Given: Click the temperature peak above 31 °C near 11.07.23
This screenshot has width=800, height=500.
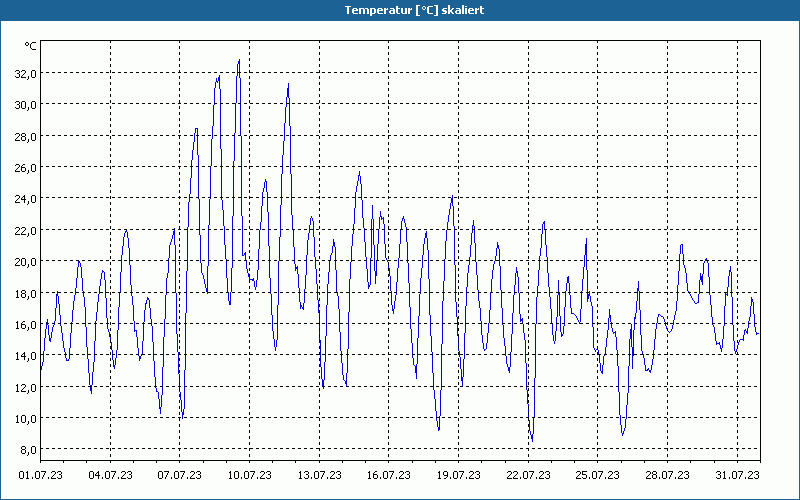Looking at the screenshot, I should (x=288, y=85).
